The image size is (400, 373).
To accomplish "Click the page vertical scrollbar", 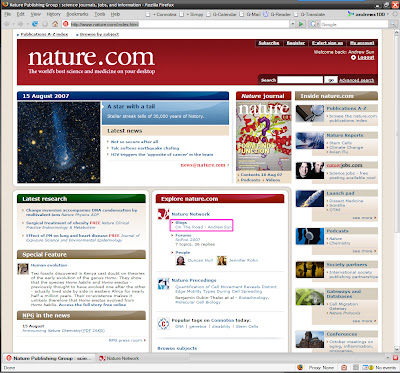I will [x=397, y=190].
